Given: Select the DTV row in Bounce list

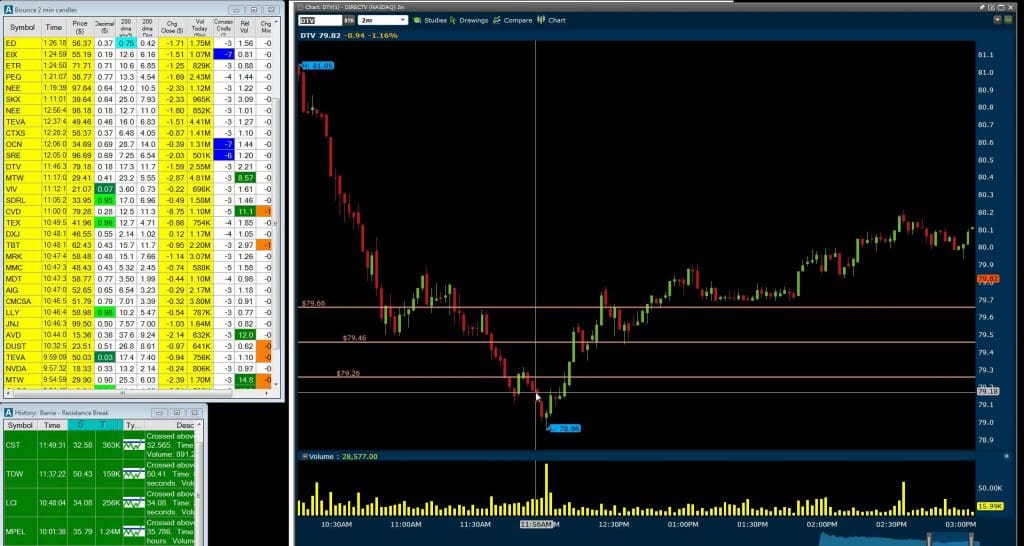Looking at the screenshot, I should pyautogui.click(x=137, y=167).
